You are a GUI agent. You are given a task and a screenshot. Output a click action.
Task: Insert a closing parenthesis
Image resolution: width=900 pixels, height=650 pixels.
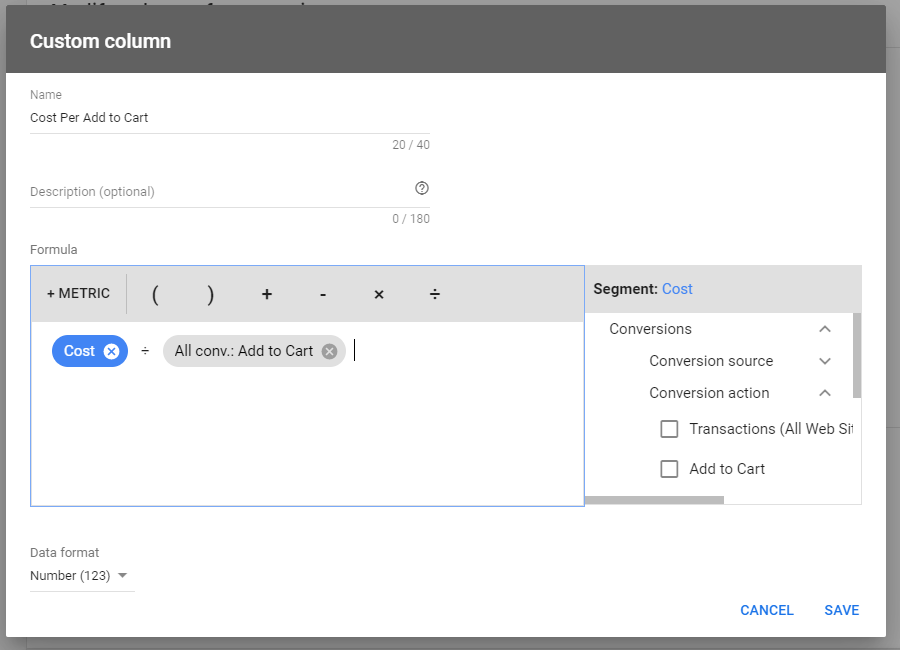(211, 295)
